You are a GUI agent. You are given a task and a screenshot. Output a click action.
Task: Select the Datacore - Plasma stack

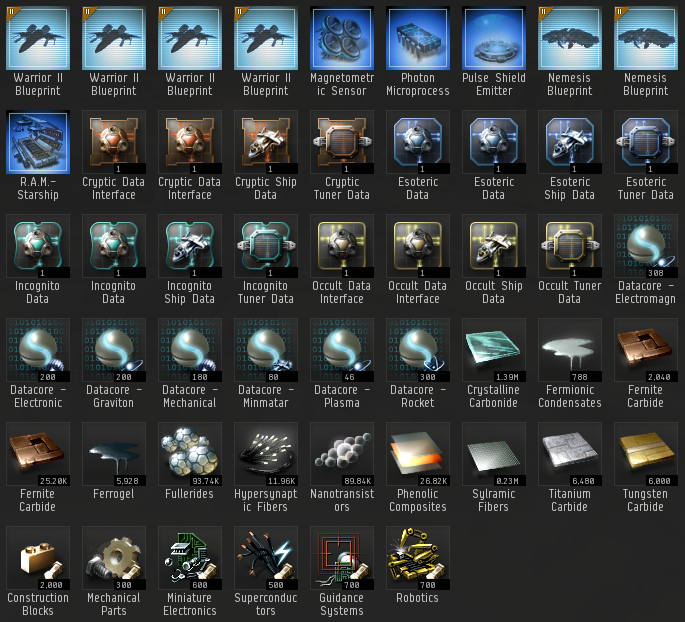[342, 350]
